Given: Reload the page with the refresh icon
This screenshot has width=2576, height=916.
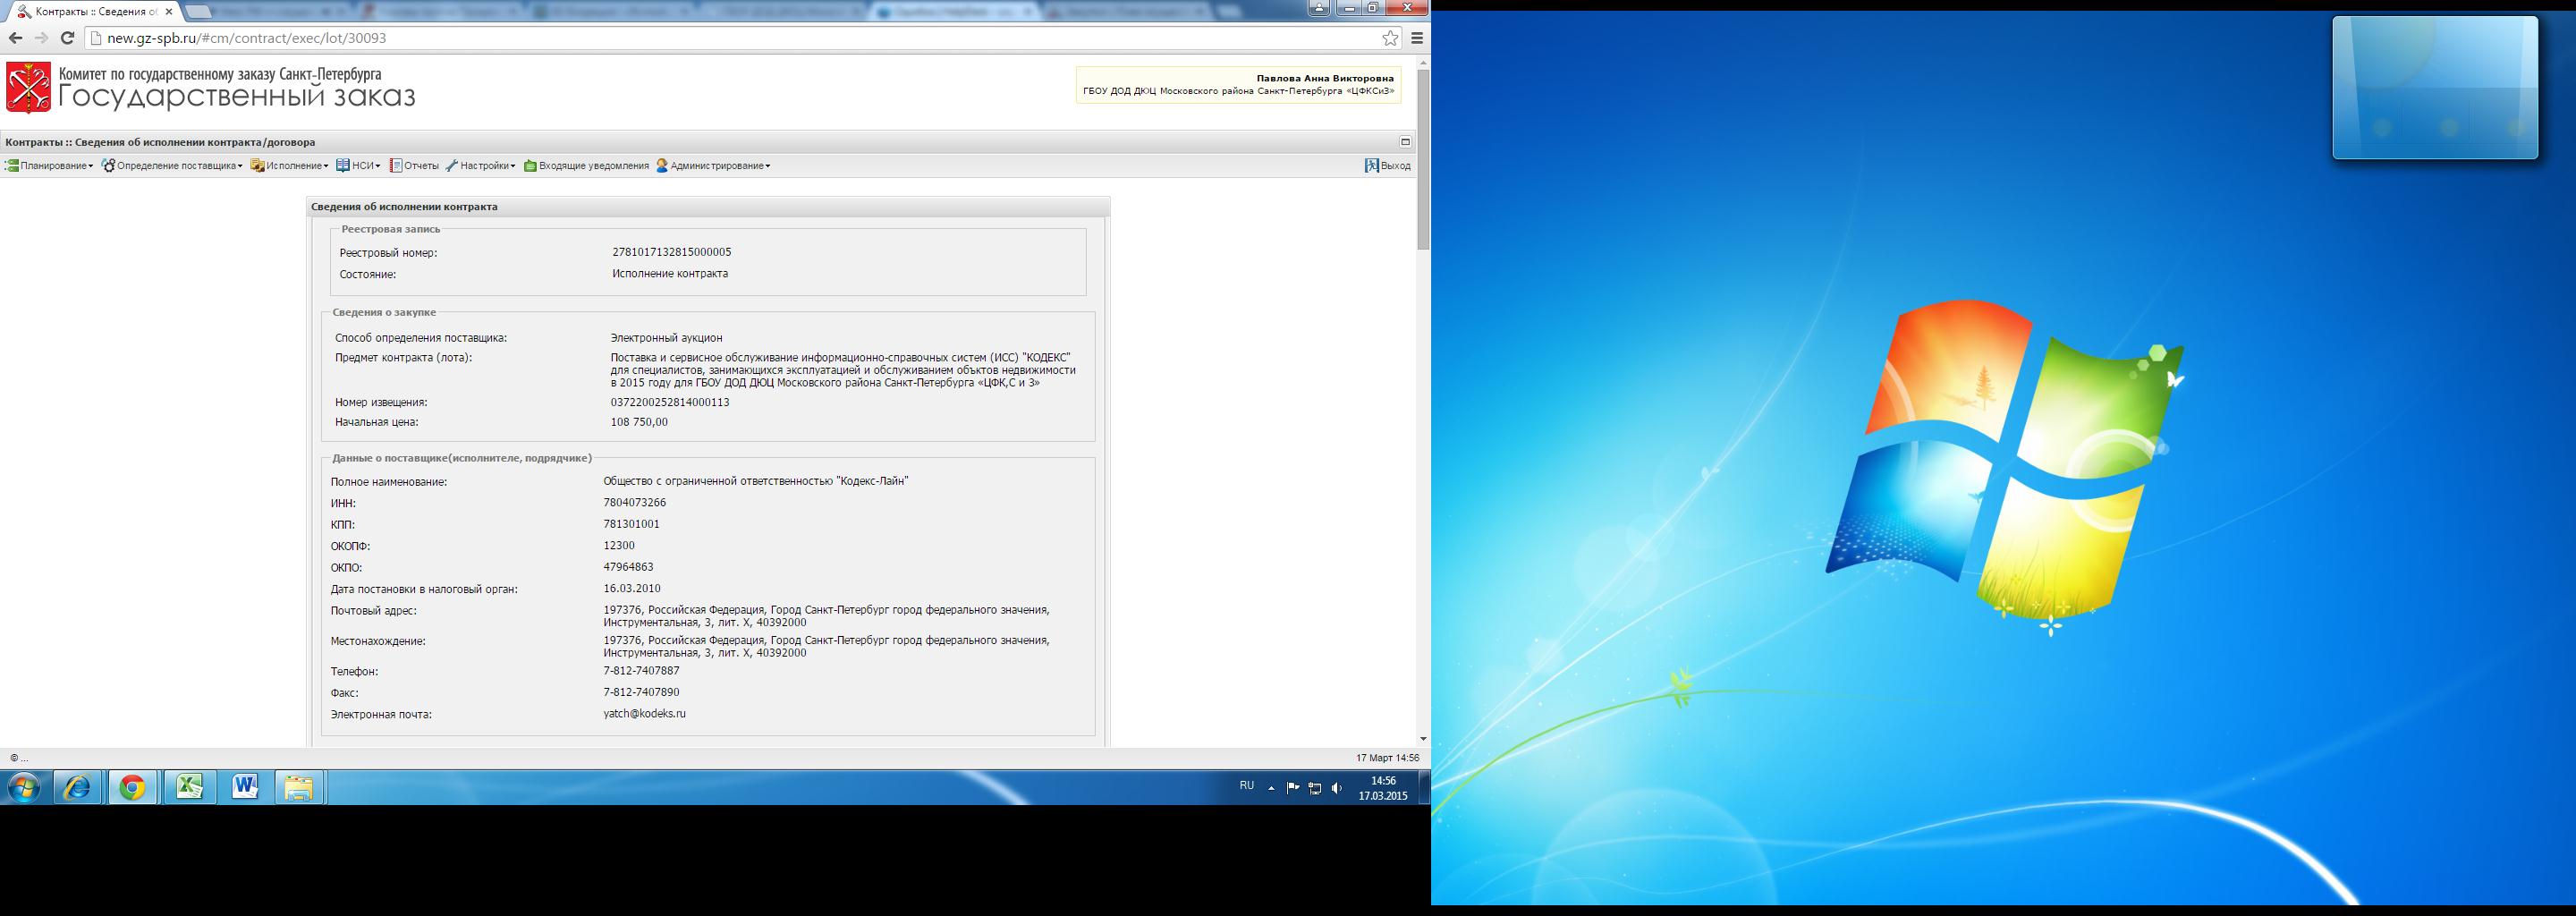Looking at the screenshot, I should tap(67, 38).
